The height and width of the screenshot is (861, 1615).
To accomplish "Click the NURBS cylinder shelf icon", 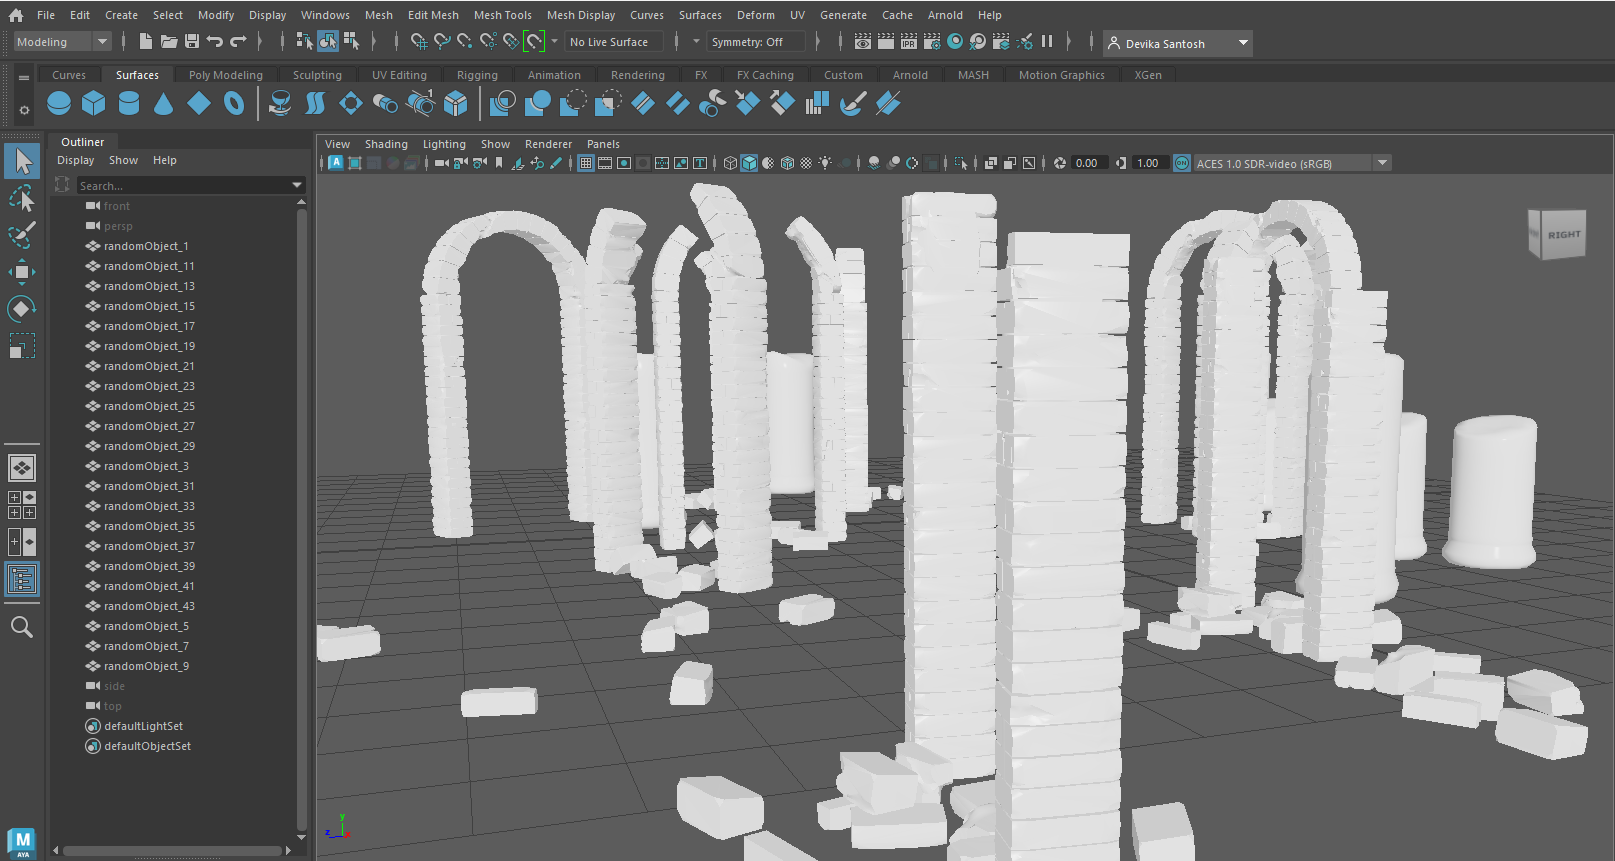I will click(129, 103).
